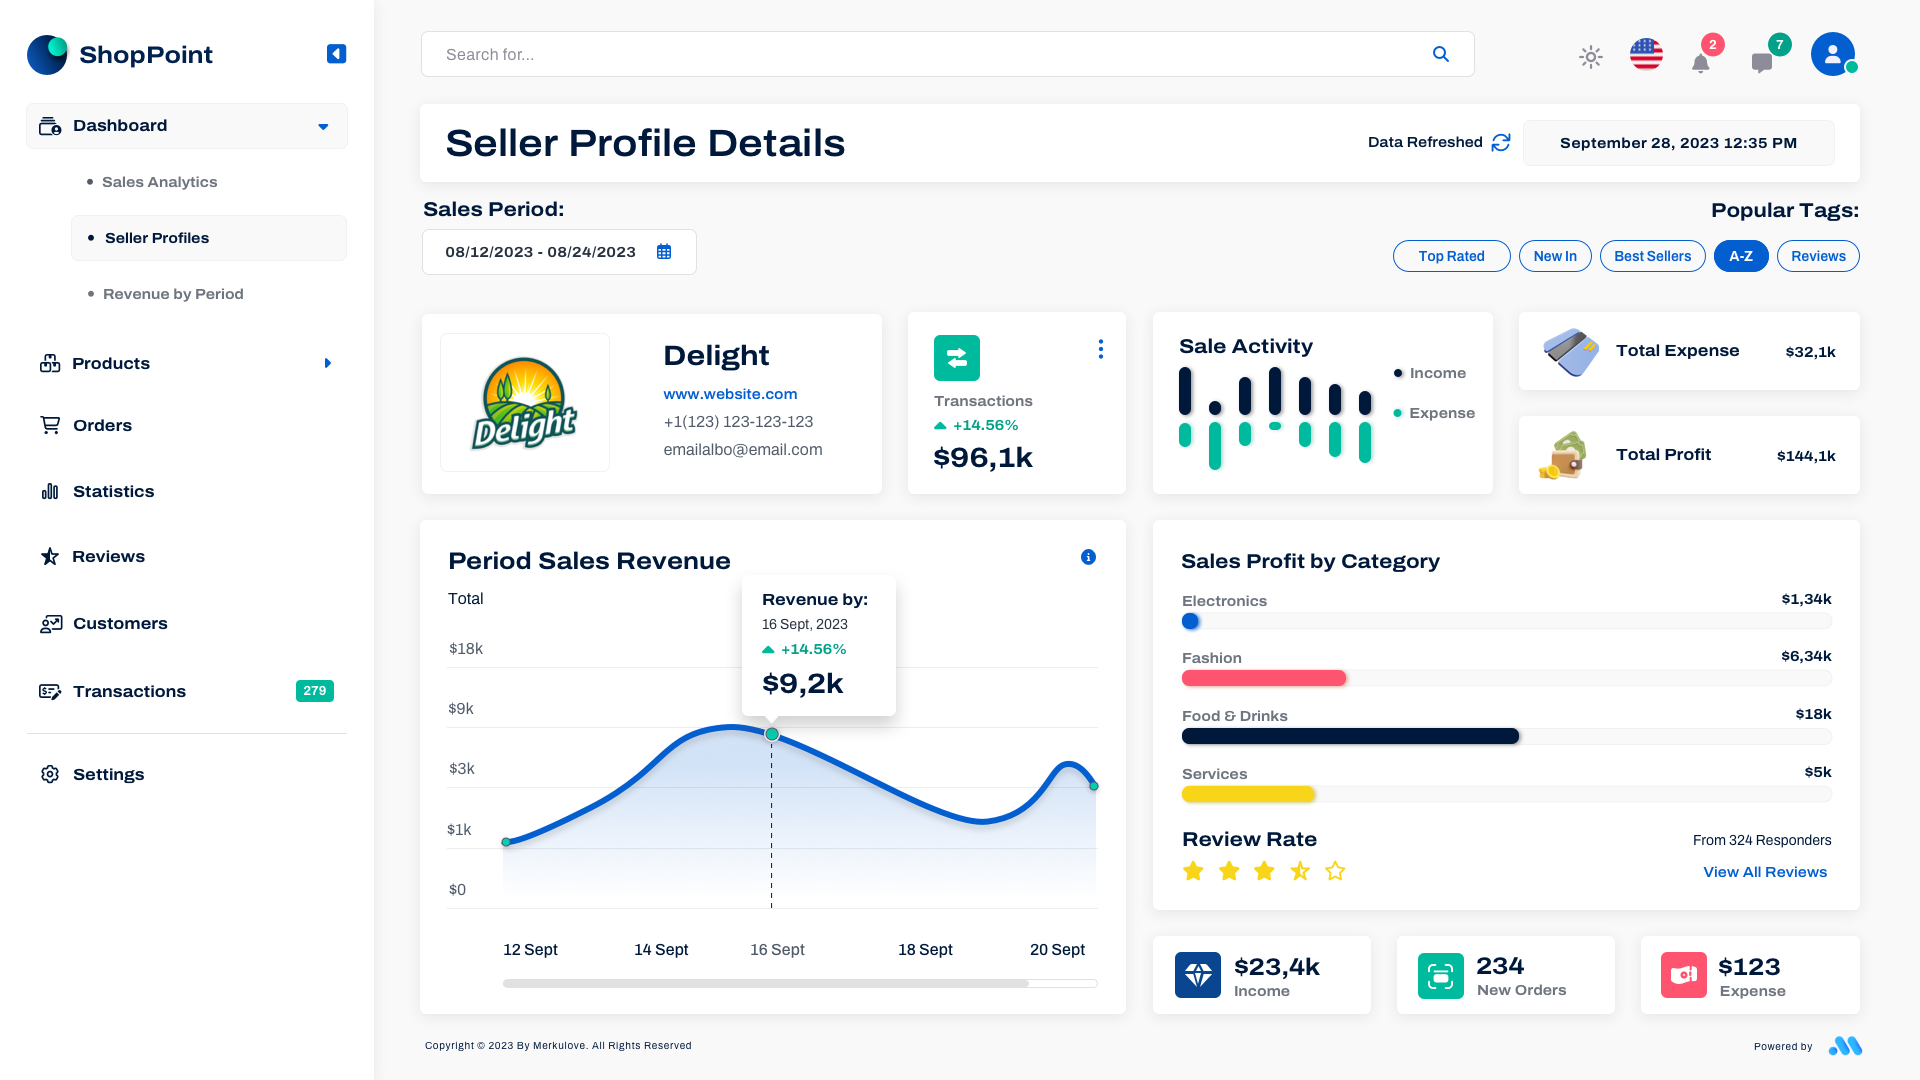Expand the Products sidebar item
The width and height of the screenshot is (1920, 1080).
click(x=328, y=363)
